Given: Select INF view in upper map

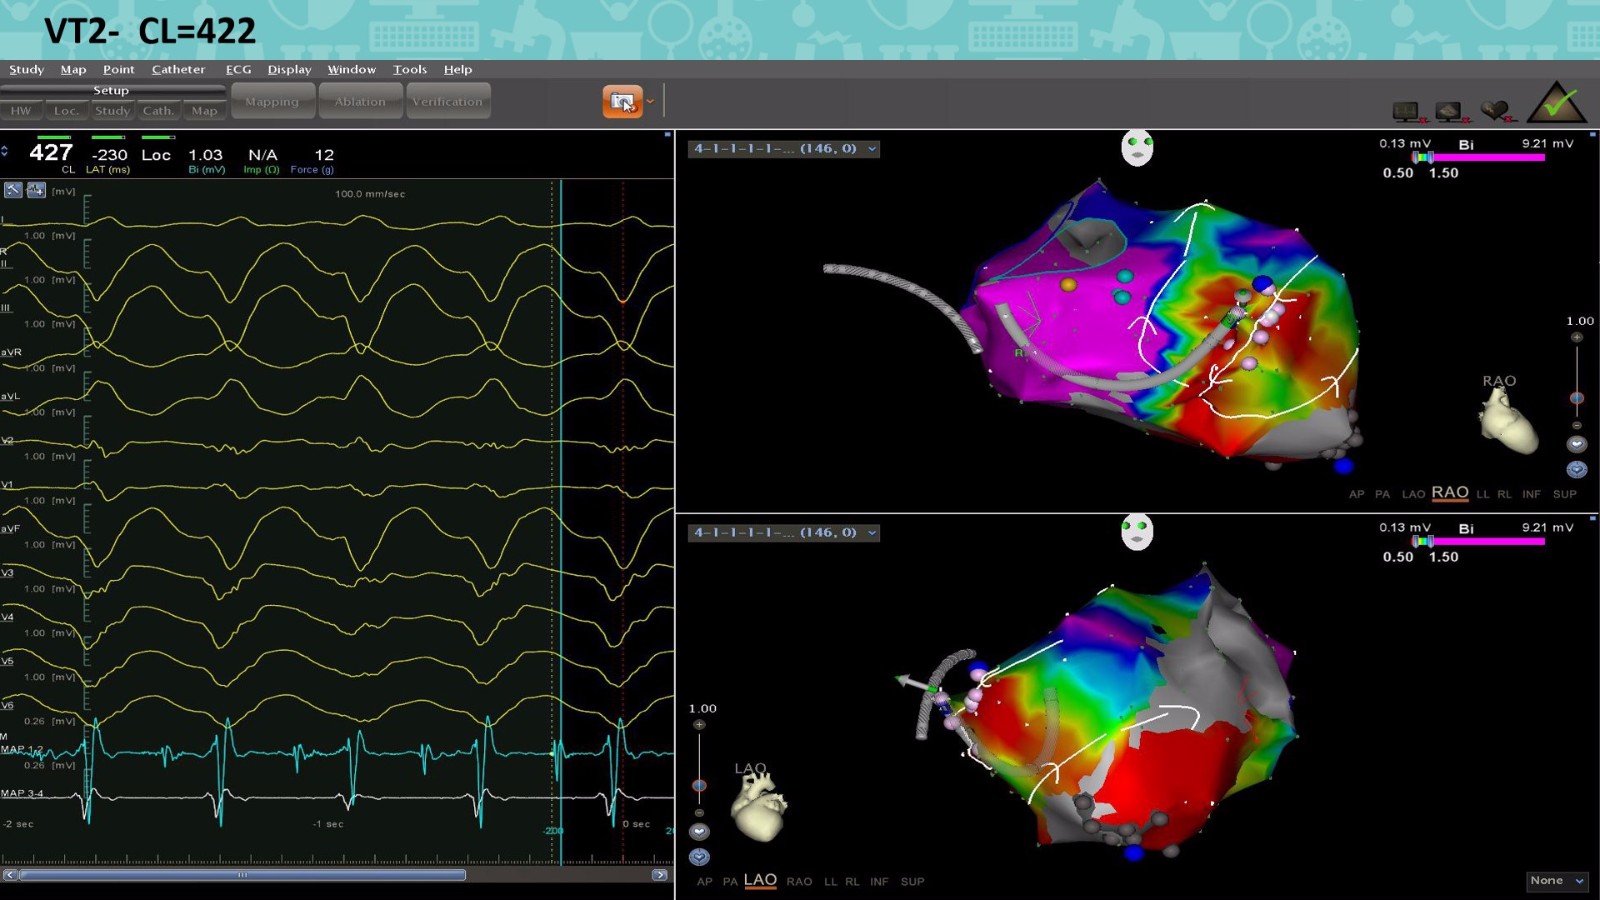Looking at the screenshot, I should tap(1531, 494).
